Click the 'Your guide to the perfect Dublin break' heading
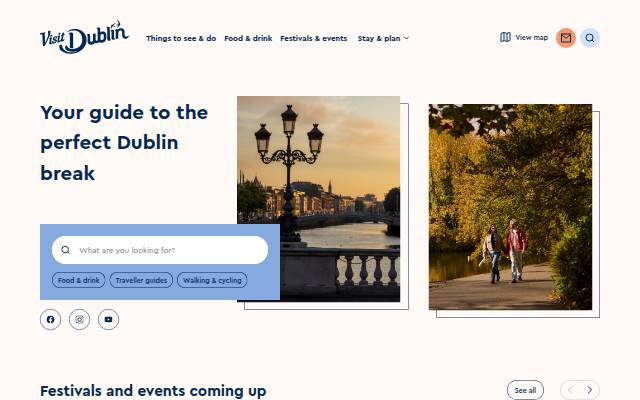This screenshot has width=640, height=400. pyautogui.click(x=124, y=143)
